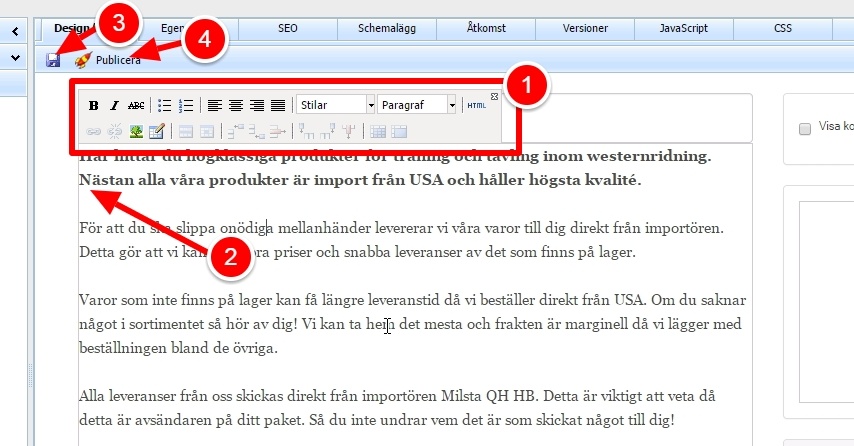The image size is (854, 446).
Task: Click the line 'beställningen bland de övriga.'
Action: click(x=178, y=348)
